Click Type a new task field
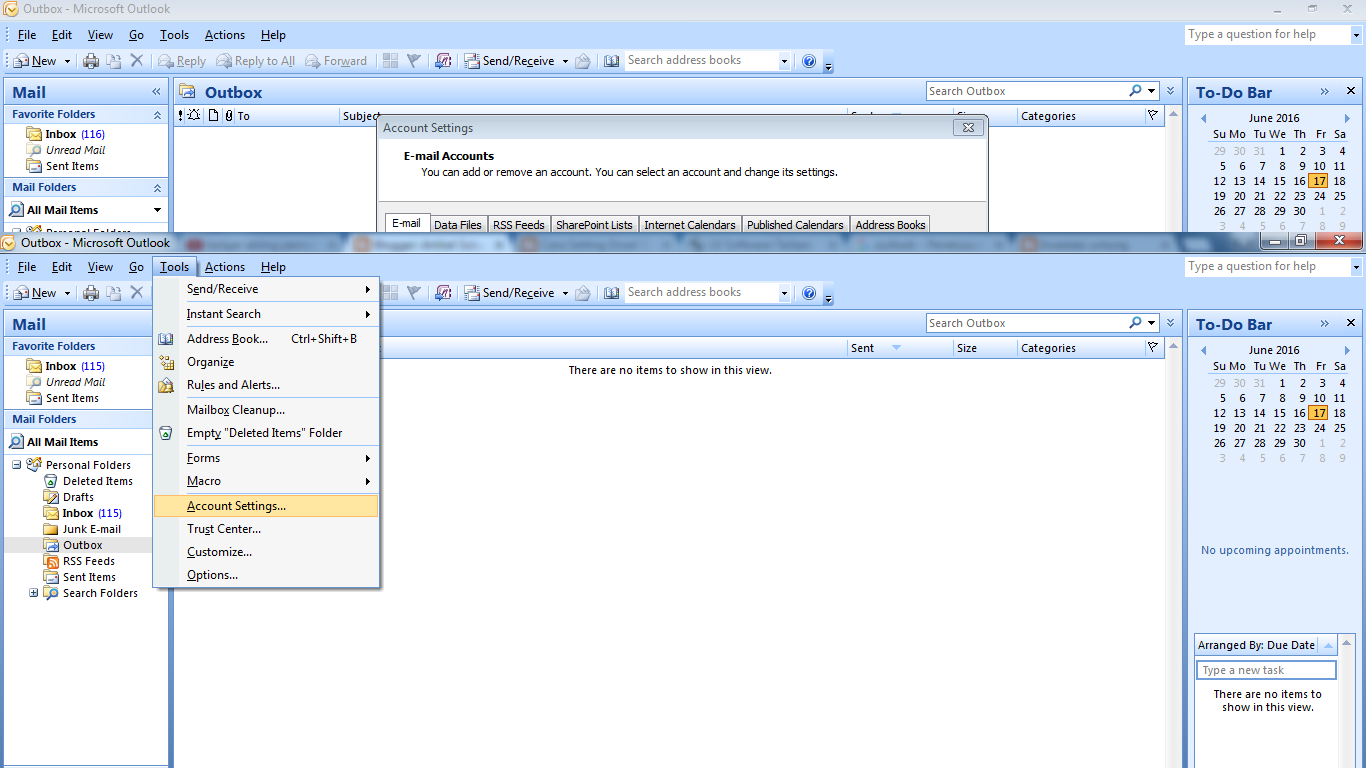1366x768 pixels. click(1266, 670)
